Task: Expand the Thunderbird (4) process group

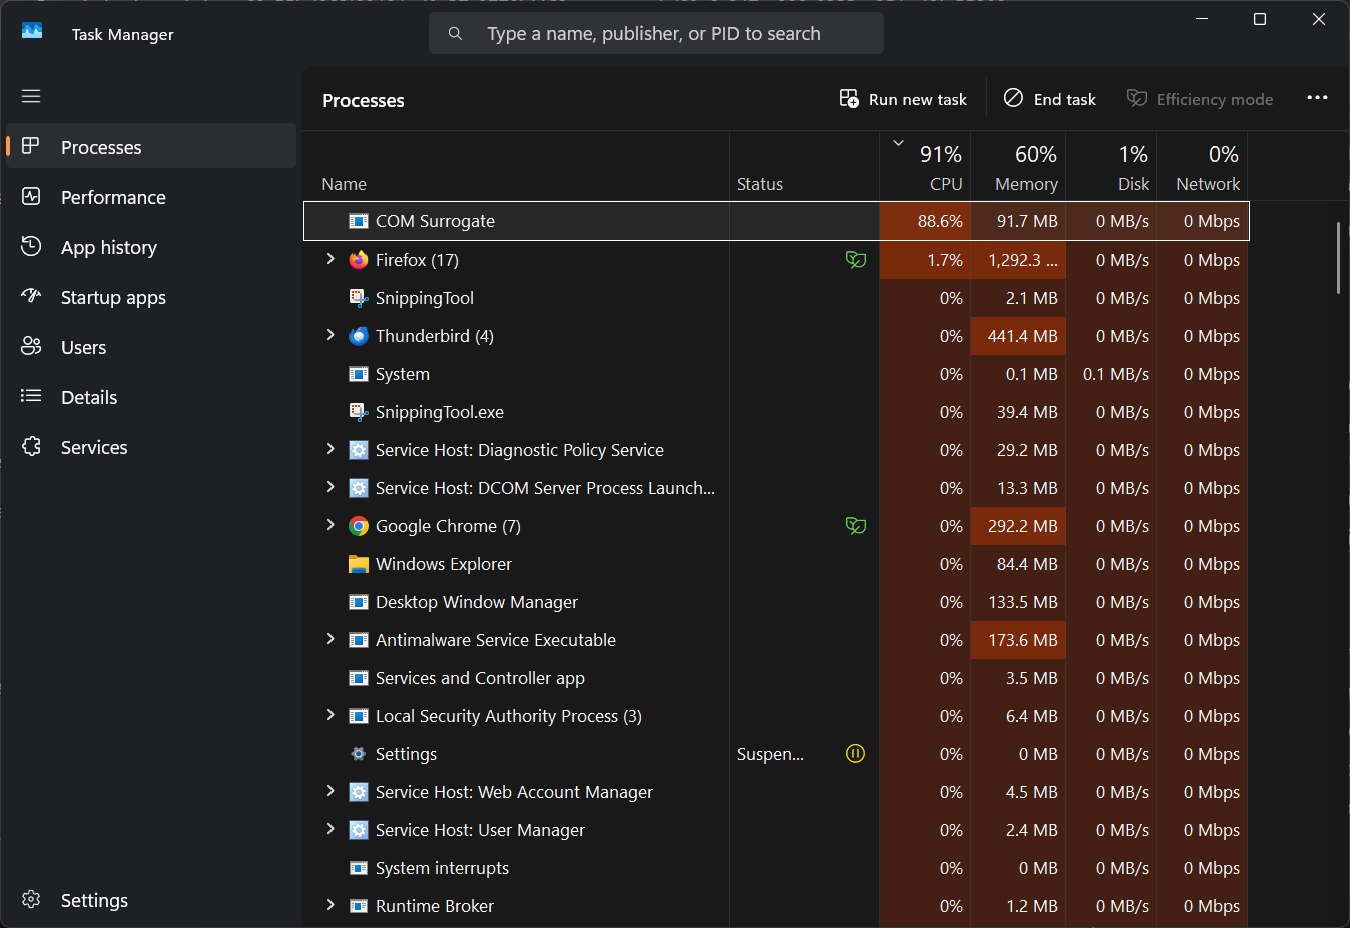Action: (330, 335)
